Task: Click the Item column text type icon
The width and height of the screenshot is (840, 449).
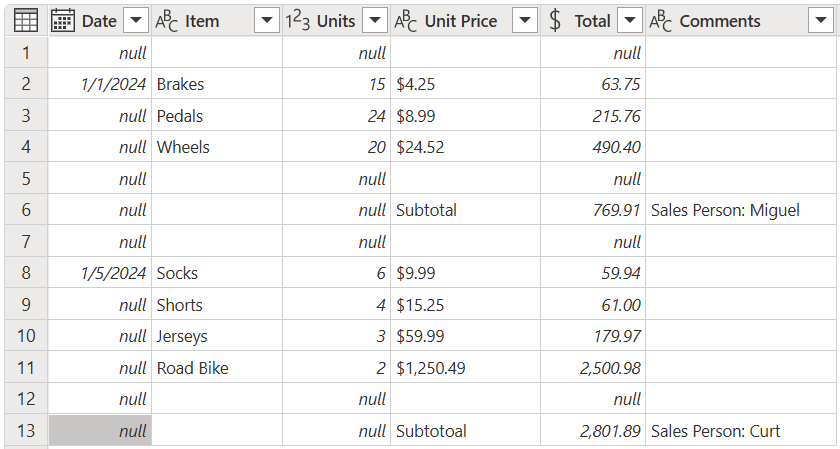Action: pos(166,20)
